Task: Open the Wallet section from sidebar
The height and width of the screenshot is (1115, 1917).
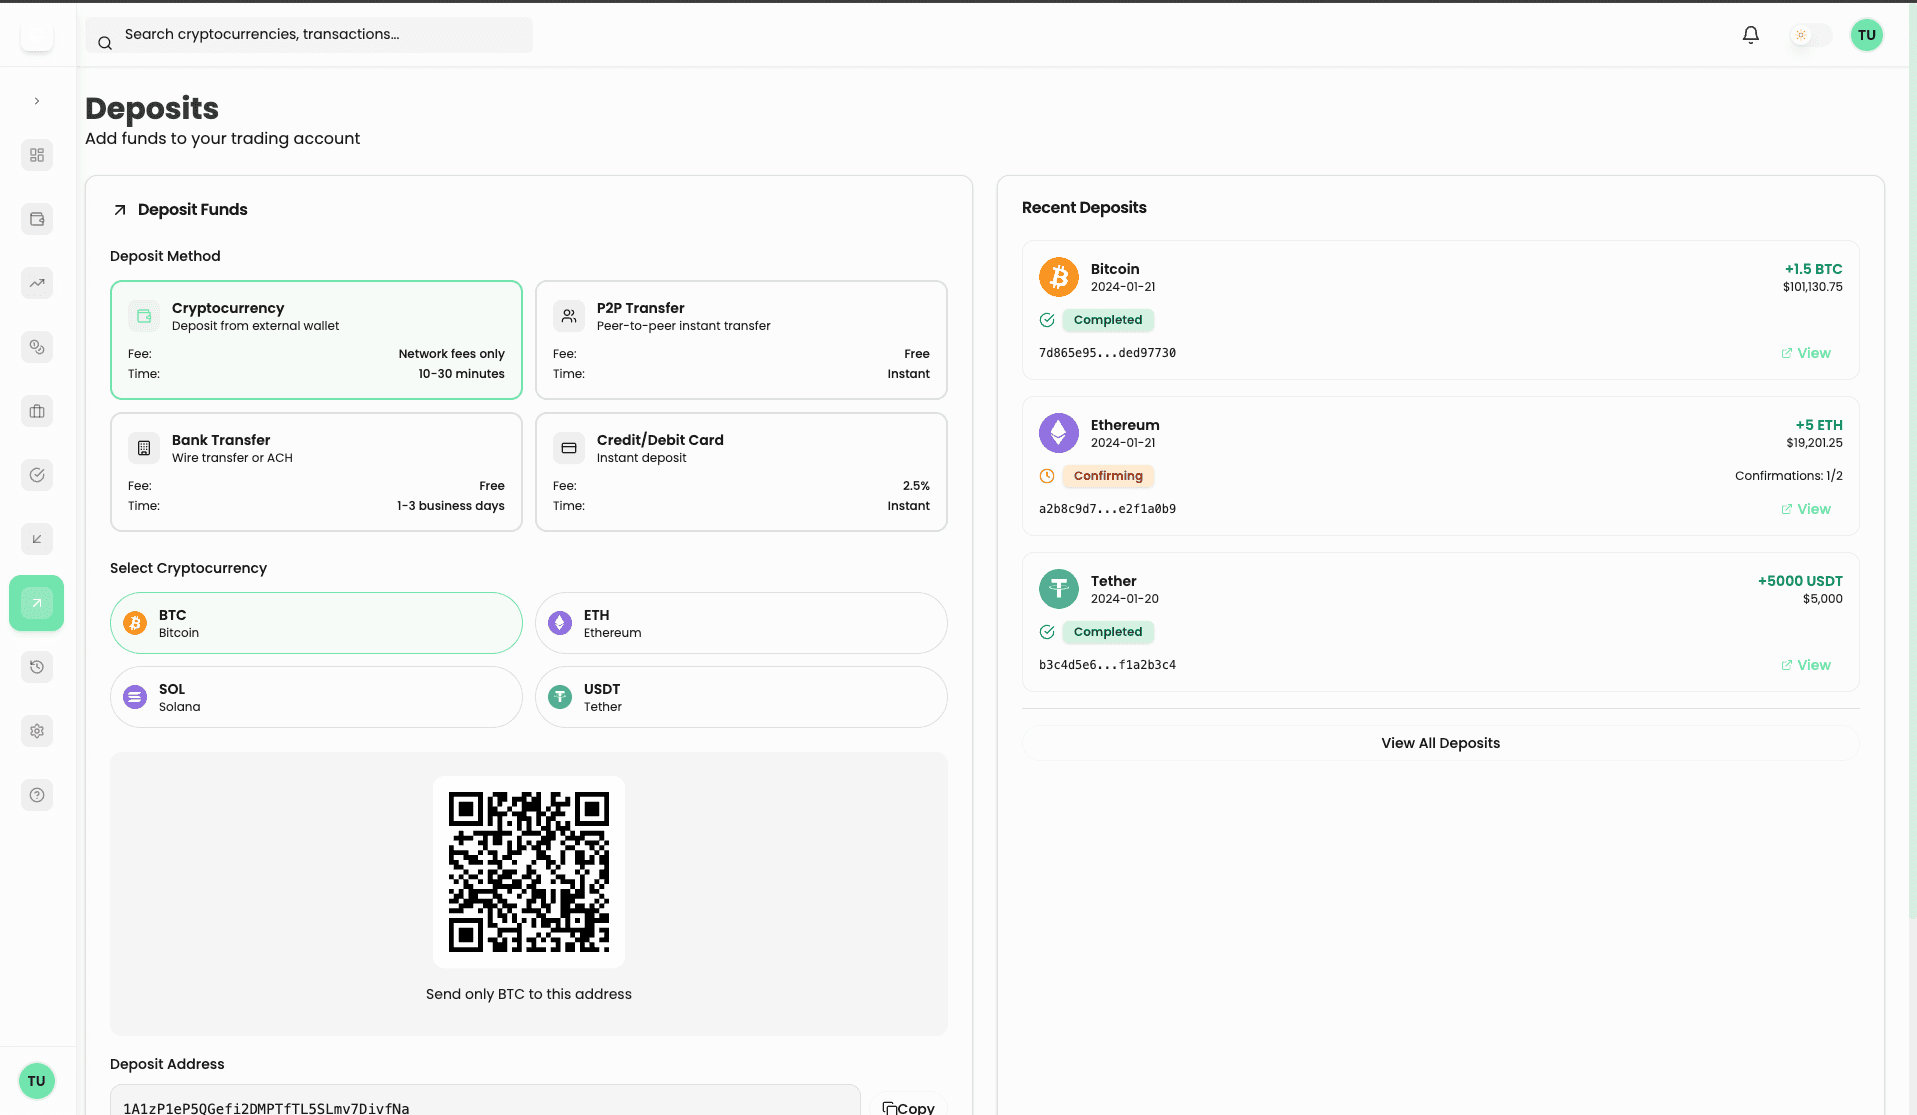Action: [37, 219]
